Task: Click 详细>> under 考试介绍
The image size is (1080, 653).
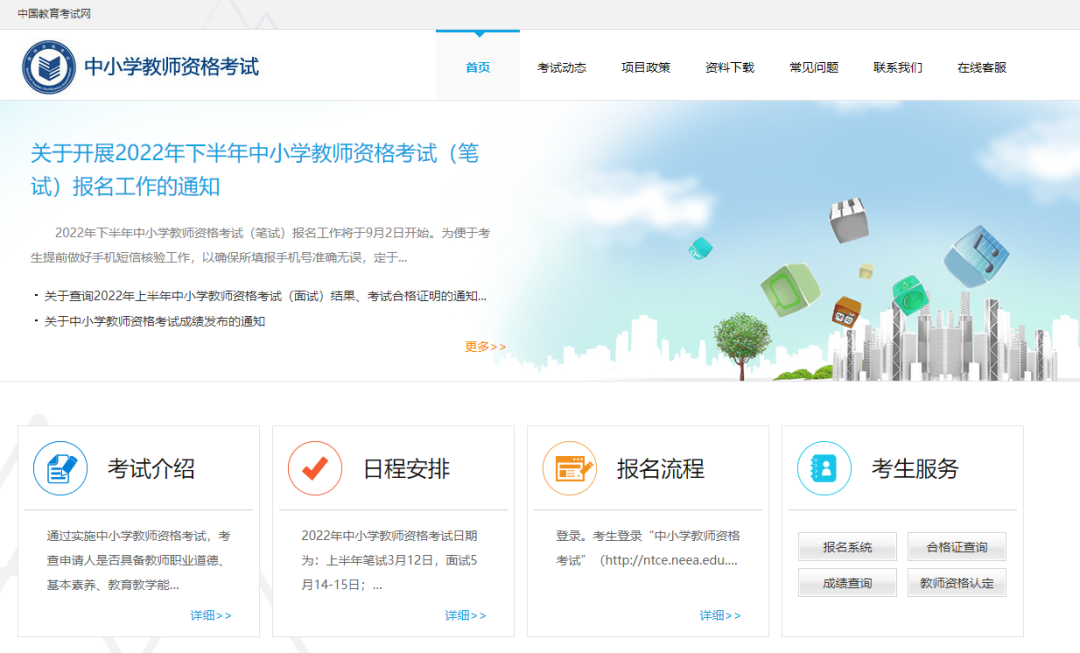Action: click(x=211, y=615)
